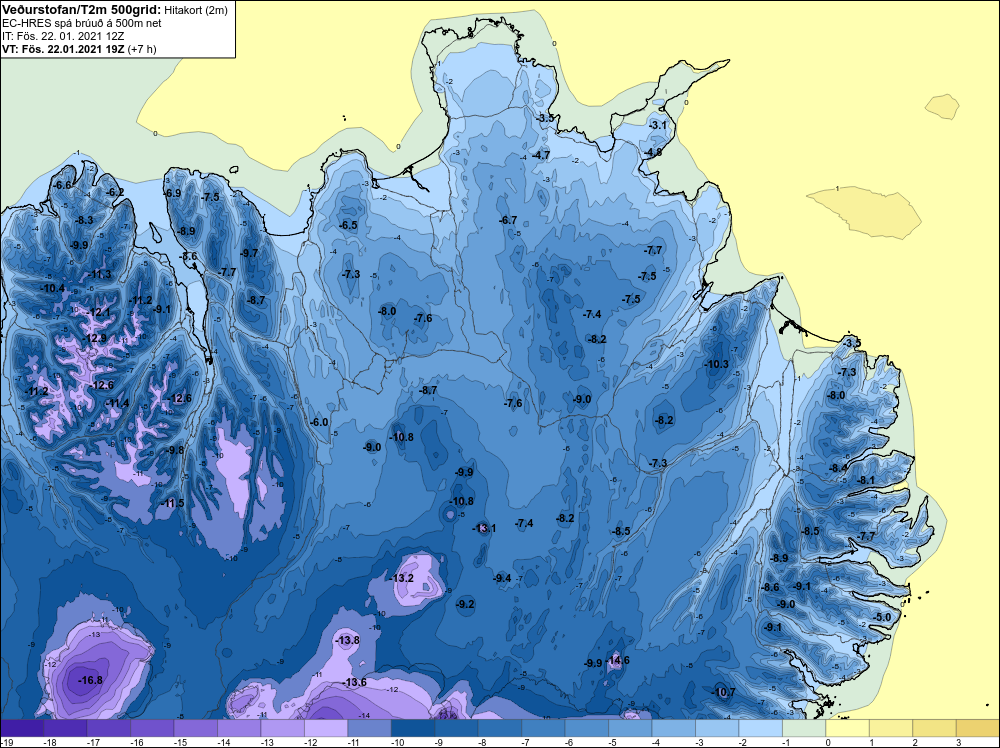This screenshot has height=748, width=1000.
Task: Select the legend color cell labeled 1
Action: [x=891, y=728]
